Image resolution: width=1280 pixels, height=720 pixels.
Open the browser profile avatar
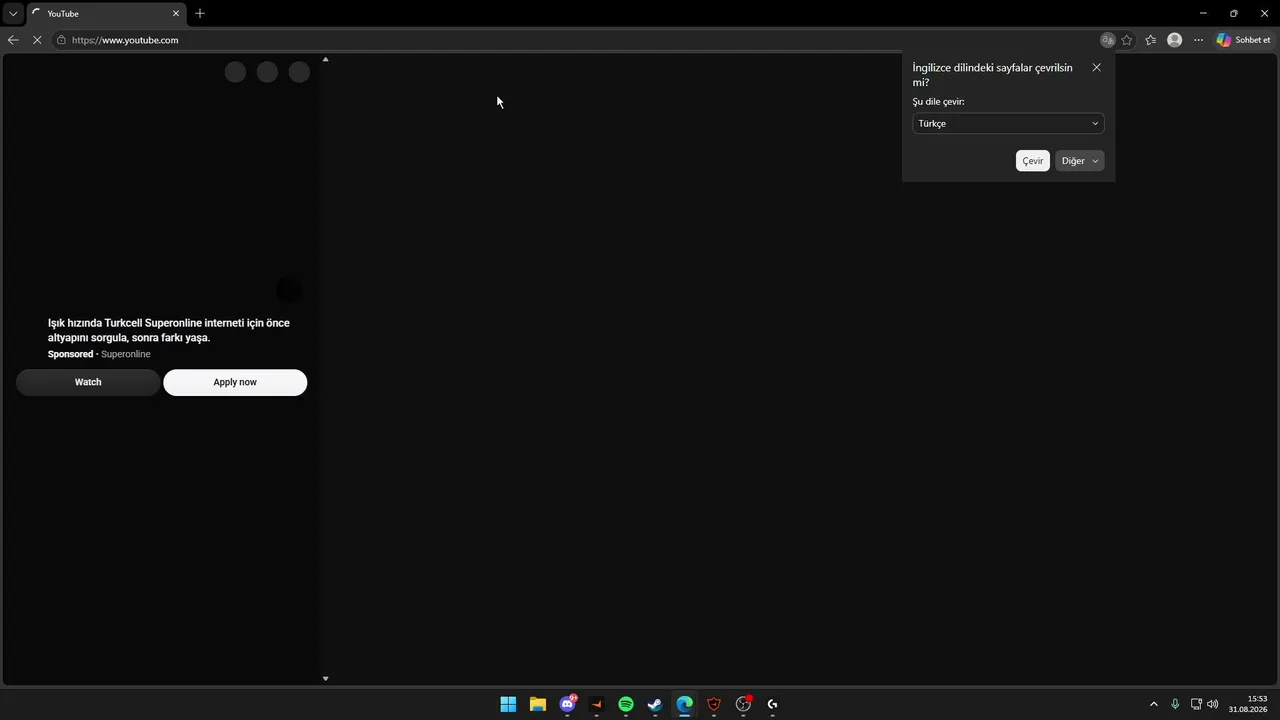1175,40
